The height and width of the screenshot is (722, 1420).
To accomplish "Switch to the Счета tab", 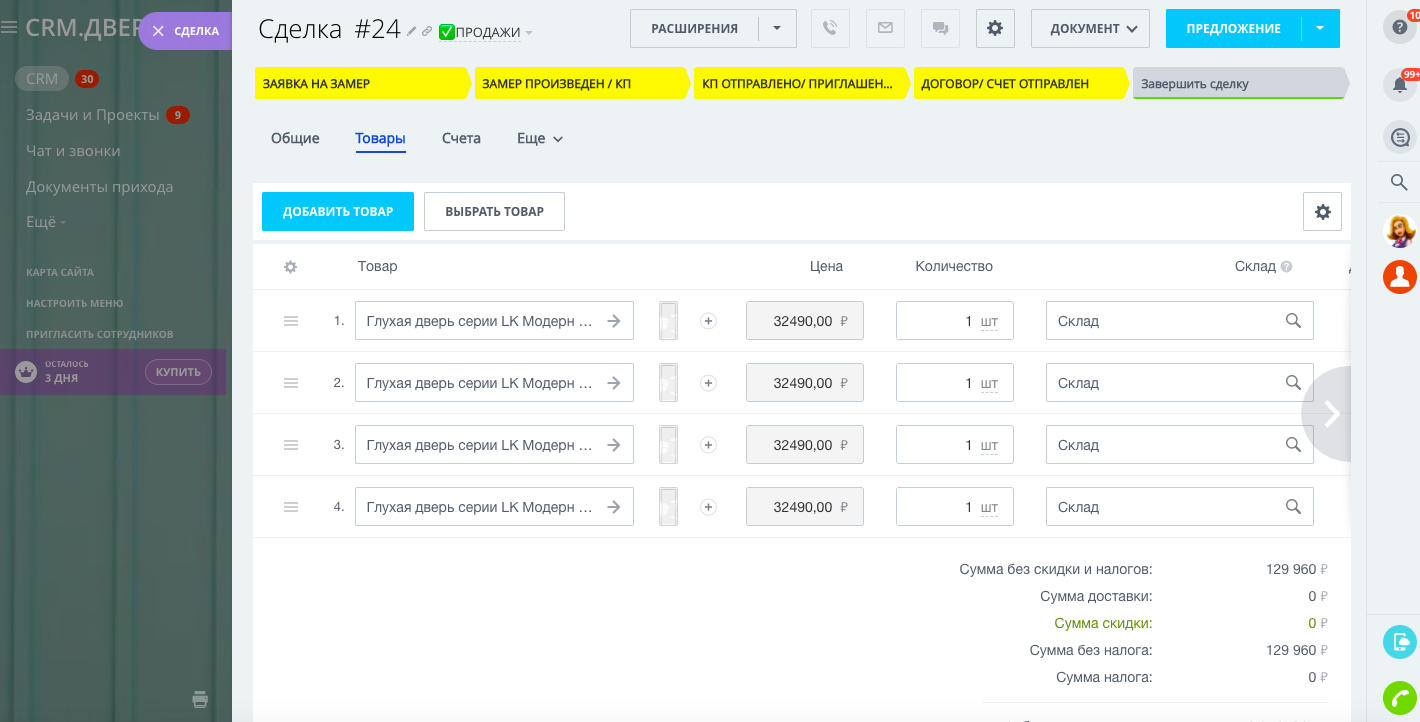I will [x=461, y=138].
